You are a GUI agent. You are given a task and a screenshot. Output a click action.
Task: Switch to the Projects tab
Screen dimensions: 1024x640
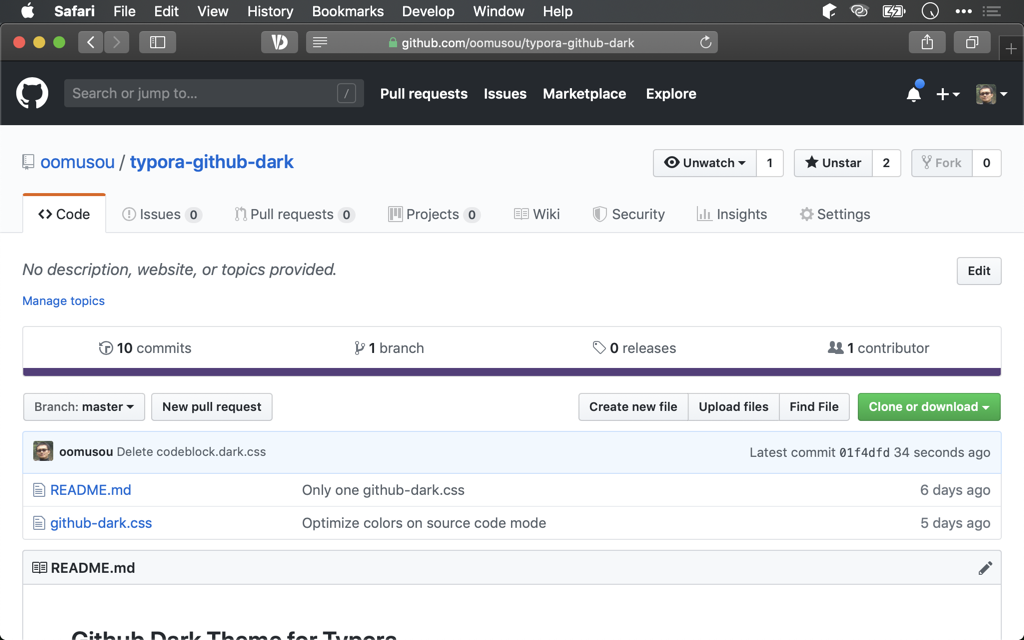(x=434, y=214)
